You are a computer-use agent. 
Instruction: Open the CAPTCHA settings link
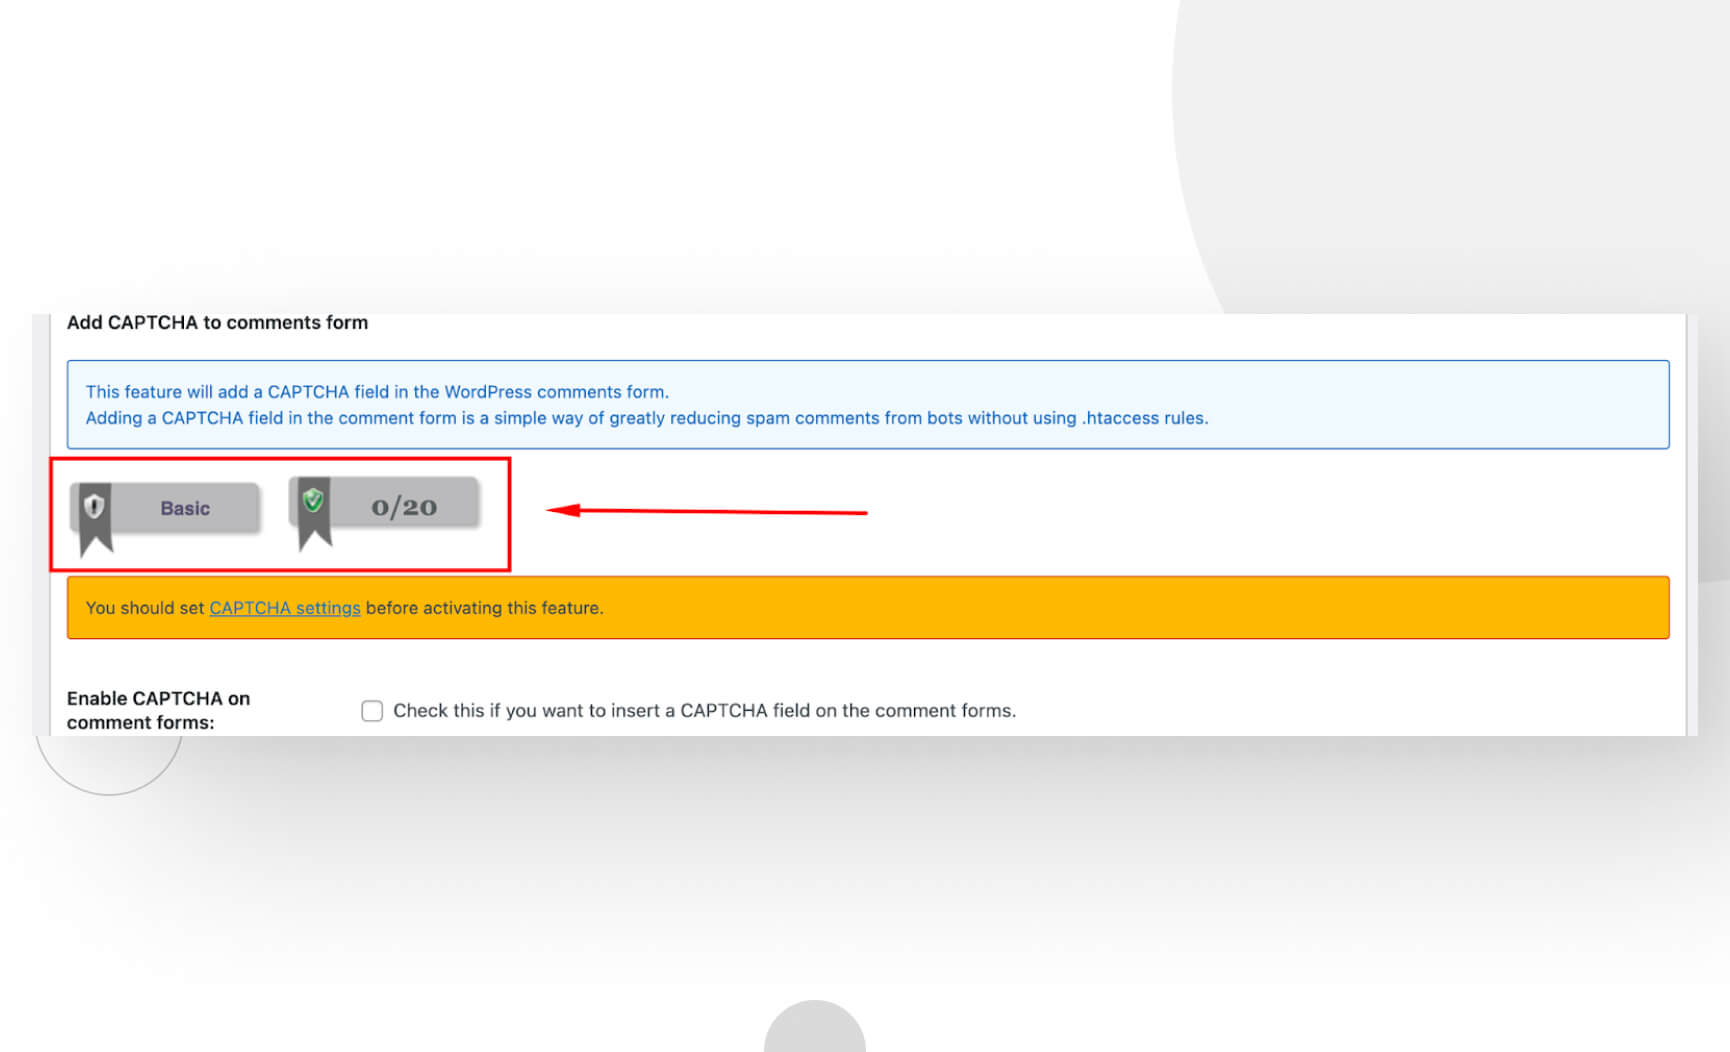pos(285,608)
